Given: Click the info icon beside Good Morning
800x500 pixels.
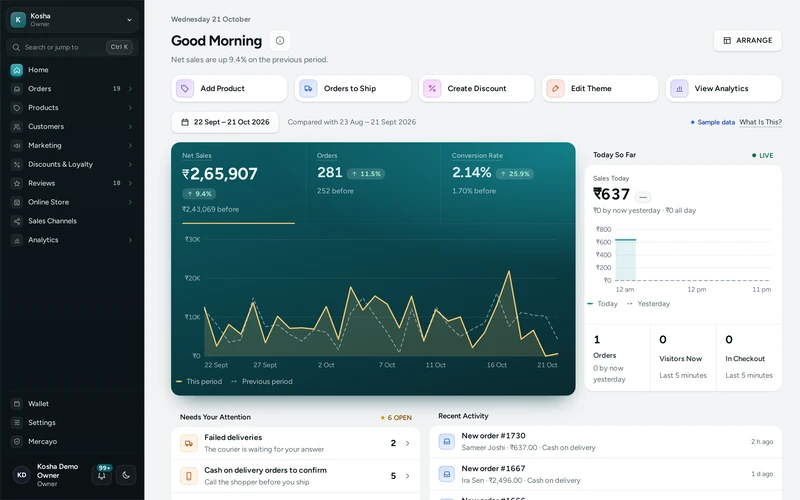Looking at the screenshot, I should (280, 40).
